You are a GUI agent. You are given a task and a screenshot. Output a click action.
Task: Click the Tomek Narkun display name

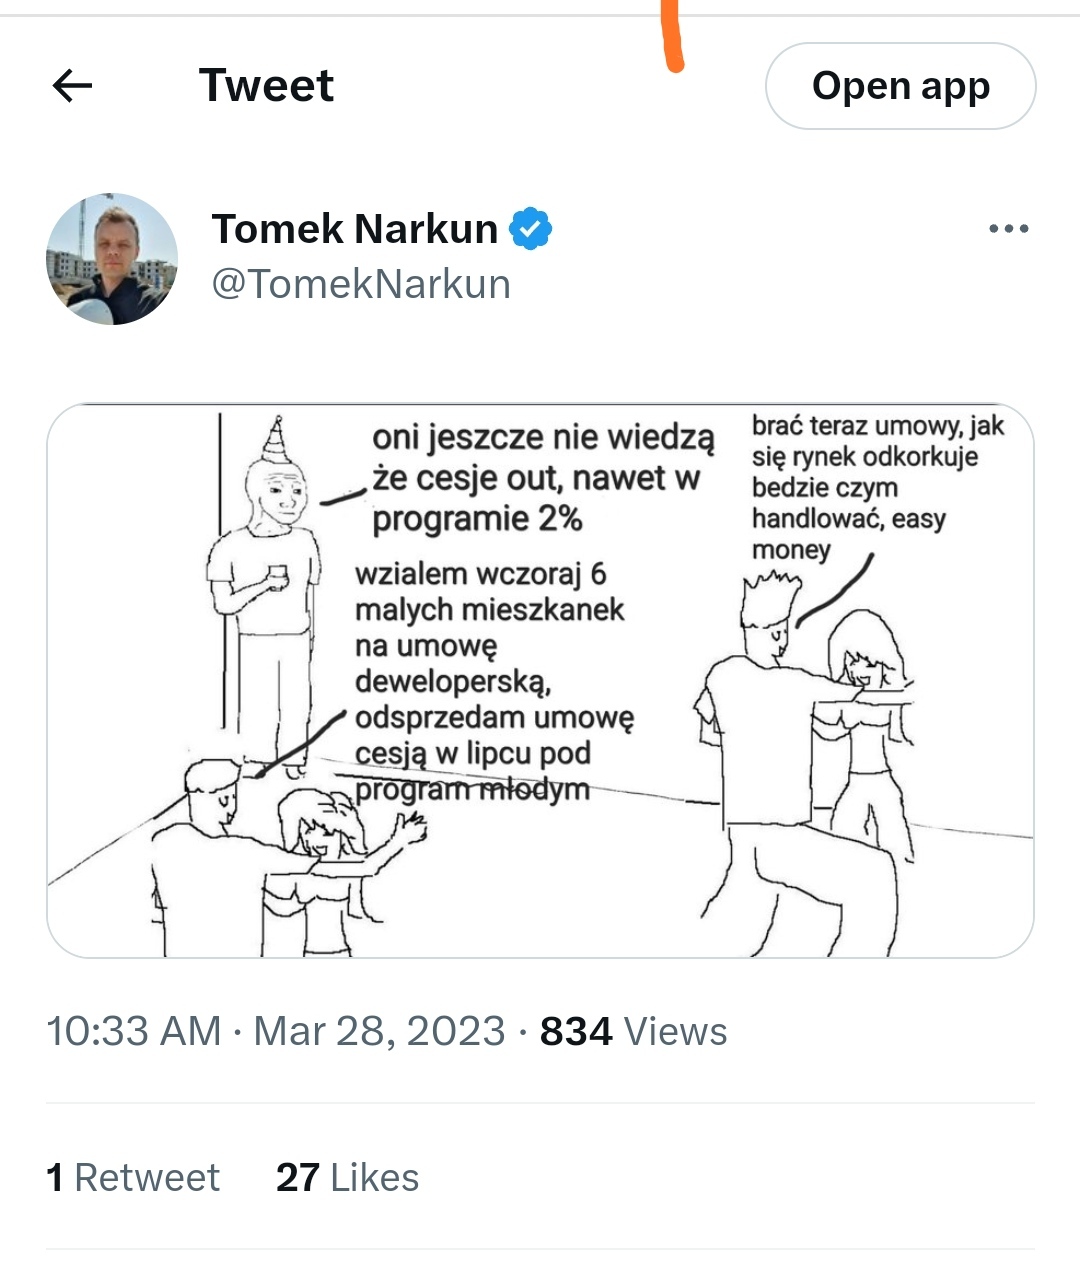pos(355,229)
